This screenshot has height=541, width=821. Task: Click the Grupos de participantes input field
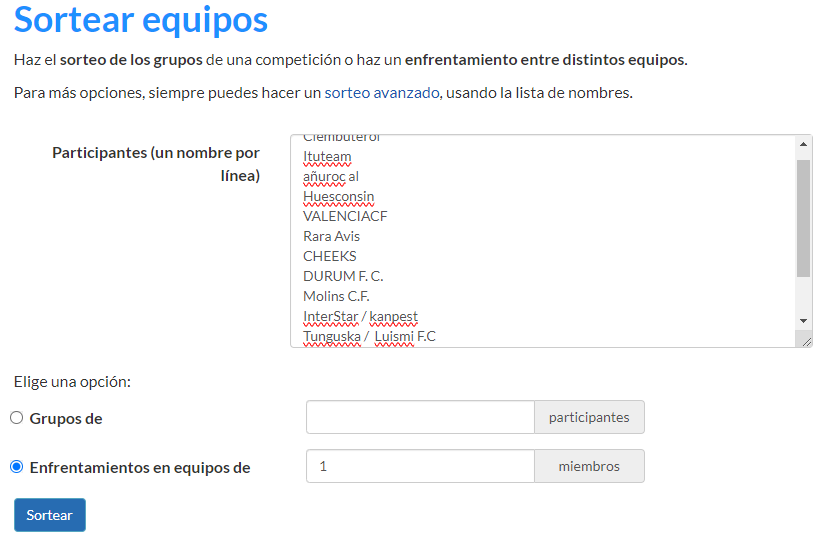(x=420, y=418)
